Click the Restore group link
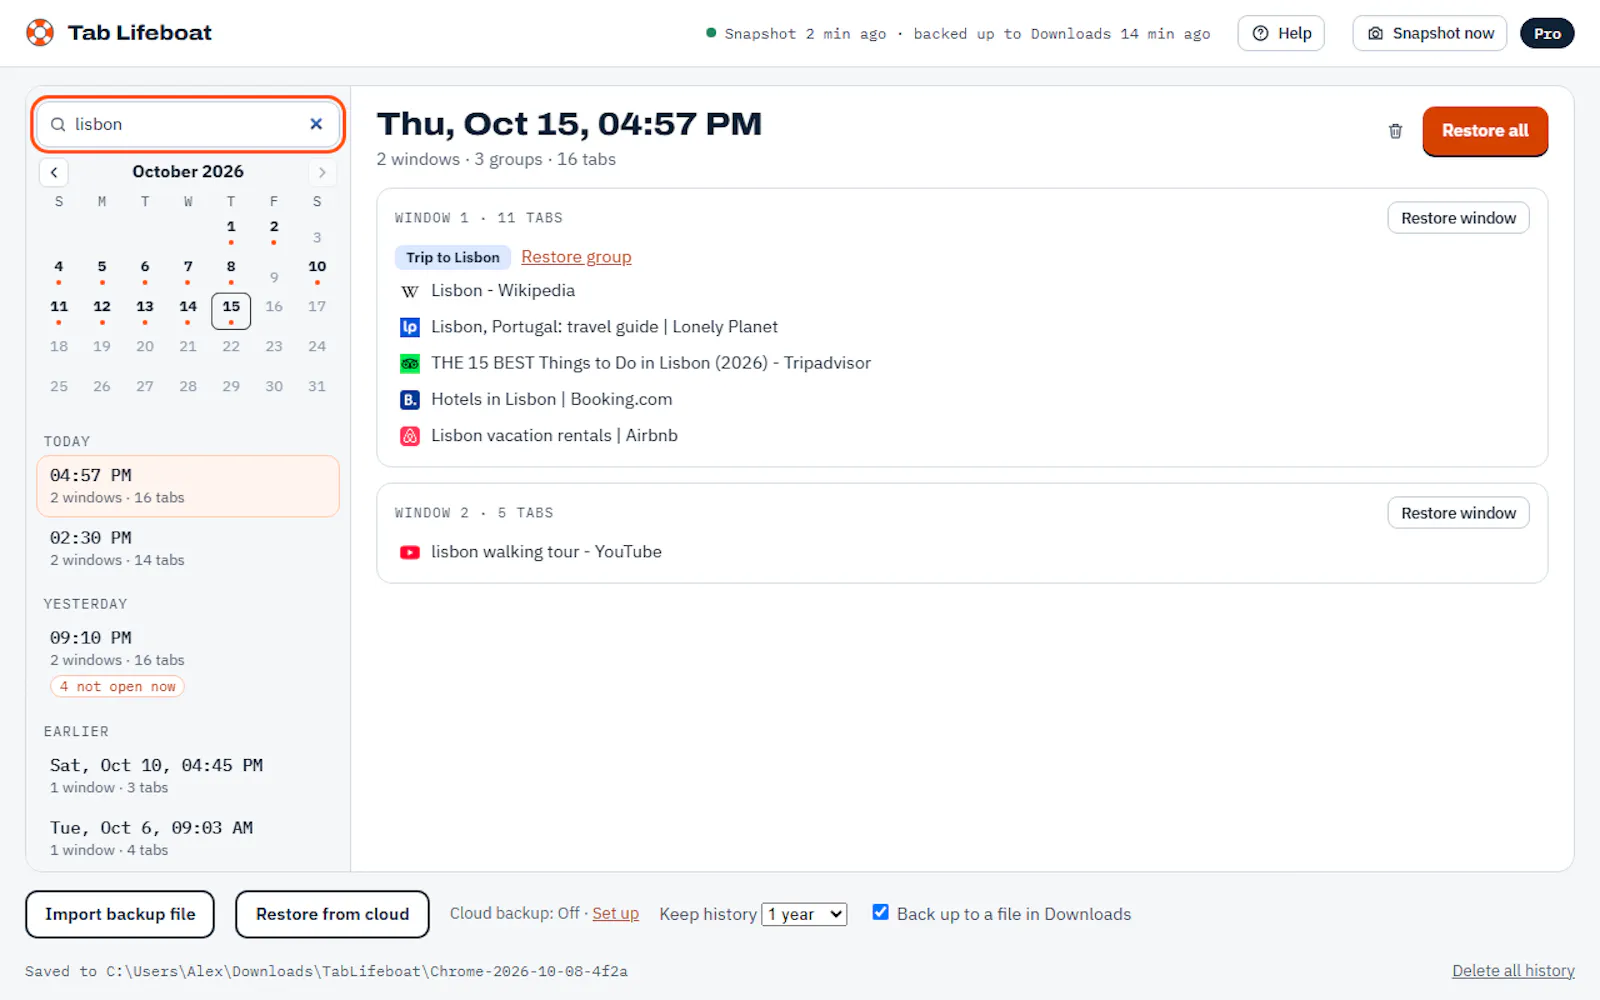This screenshot has width=1600, height=1000. coord(576,257)
